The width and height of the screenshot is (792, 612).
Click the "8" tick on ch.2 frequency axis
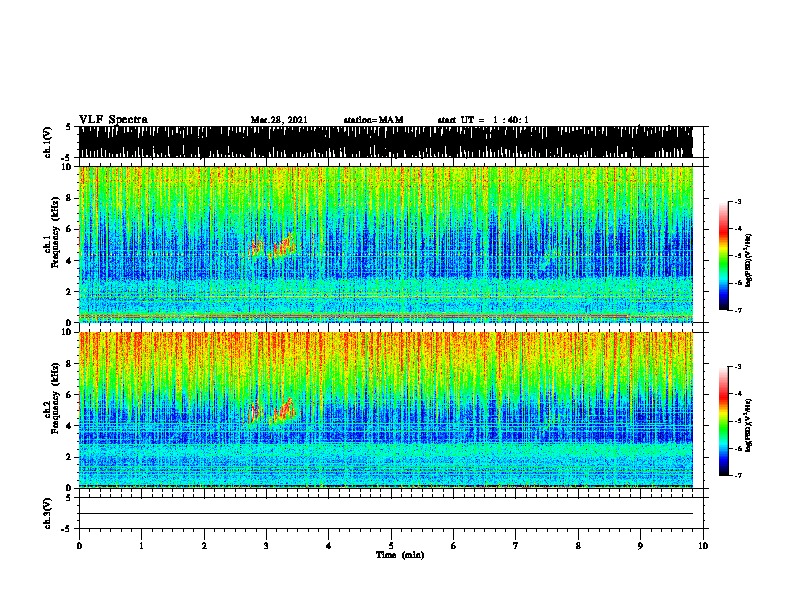click(x=69, y=364)
